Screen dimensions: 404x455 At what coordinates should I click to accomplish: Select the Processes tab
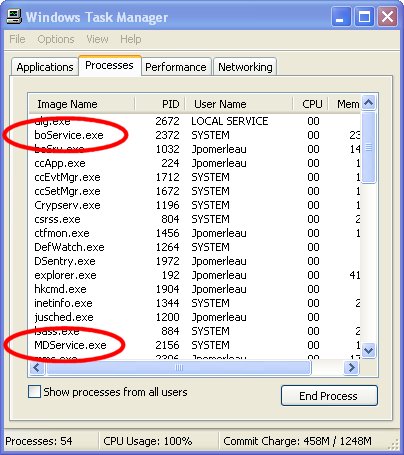click(x=109, y=65)
